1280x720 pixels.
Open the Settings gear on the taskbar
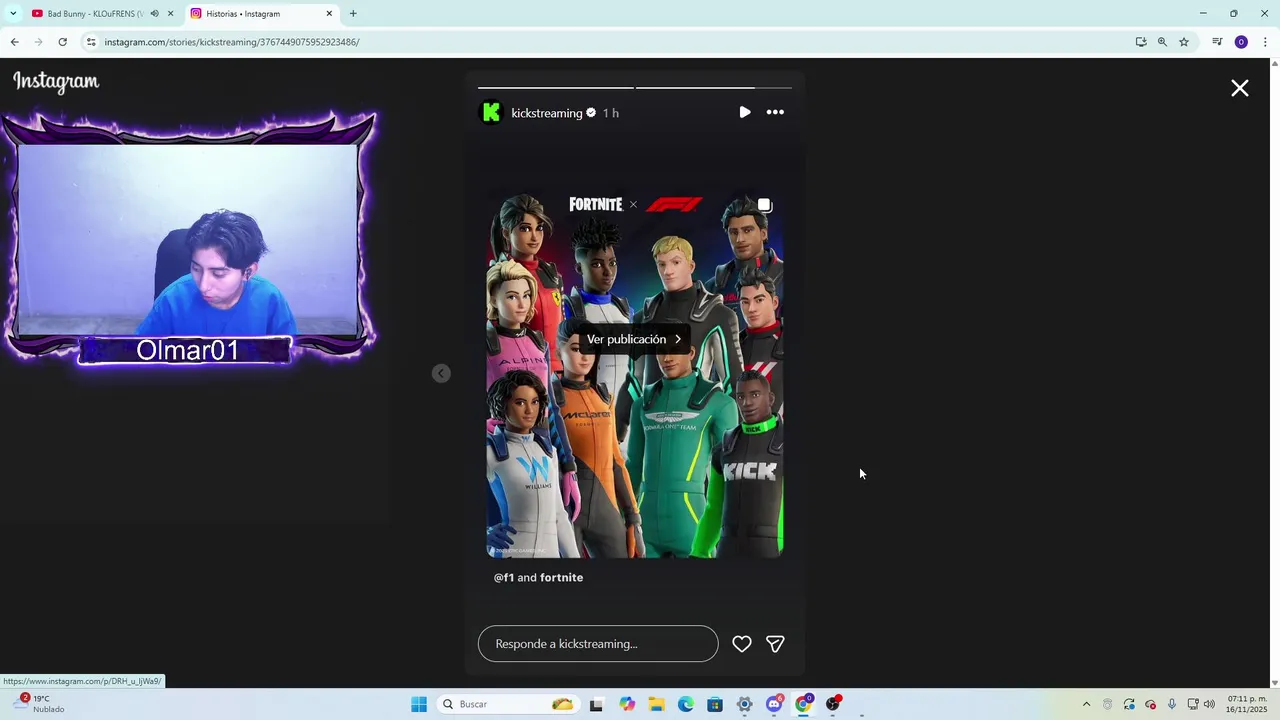point(745,705)
